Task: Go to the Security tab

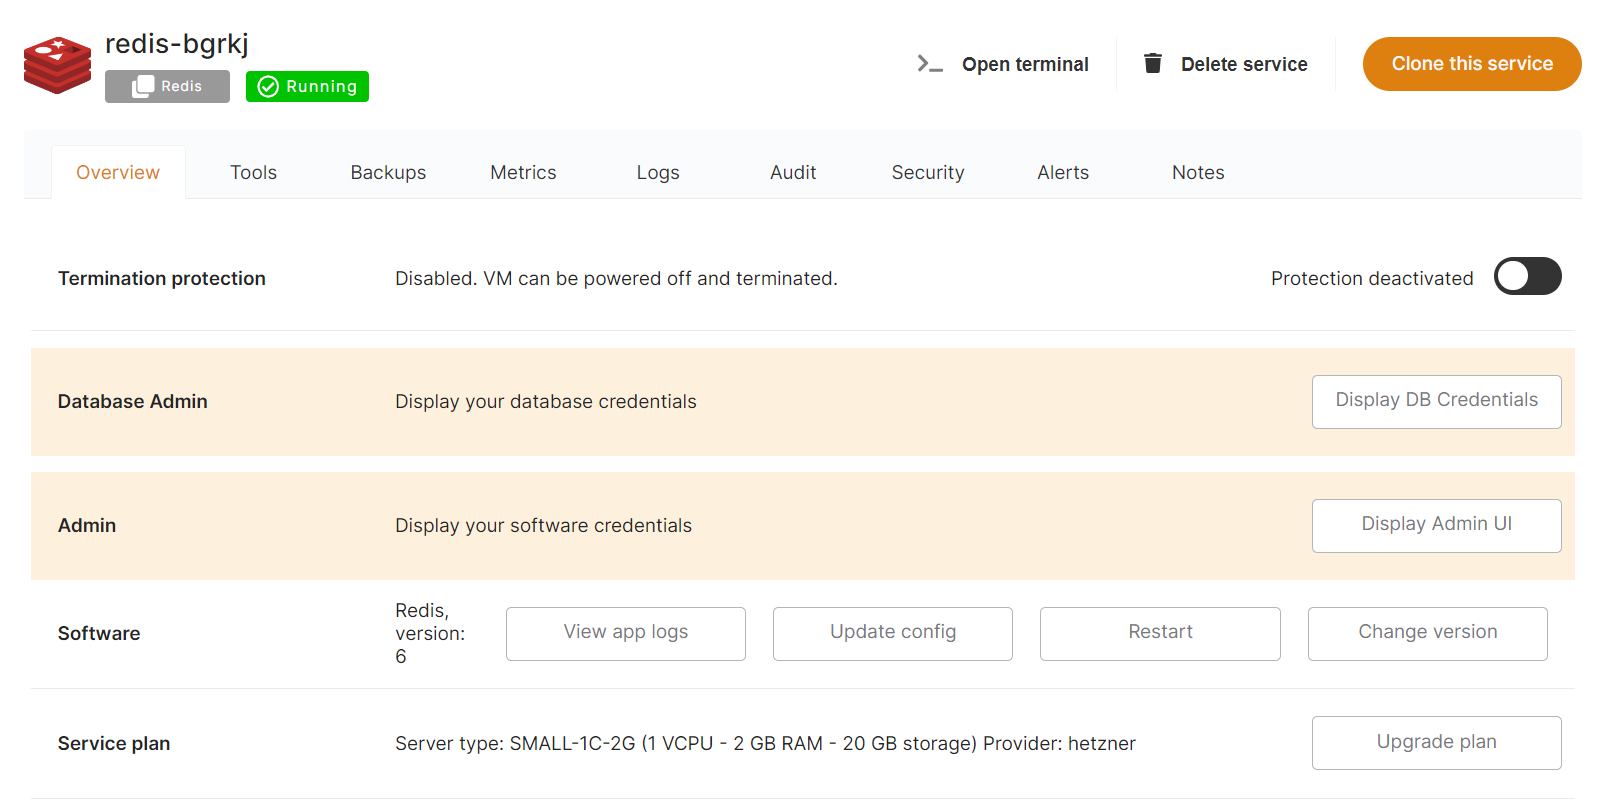Action: click(927, 173)
